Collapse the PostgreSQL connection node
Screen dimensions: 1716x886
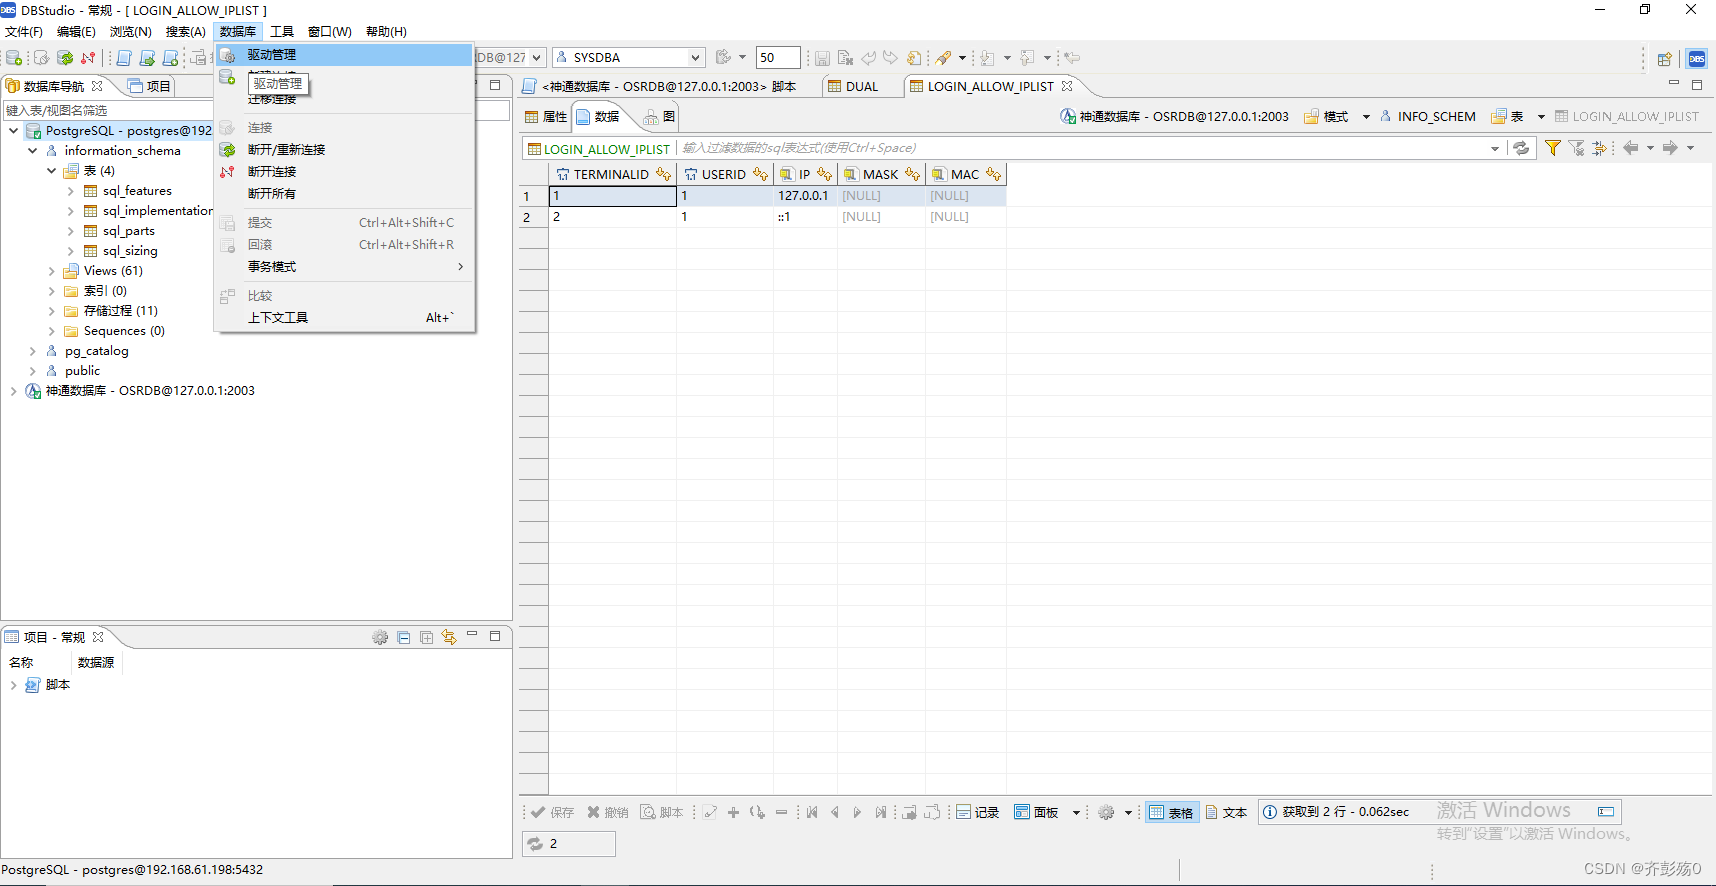click(13, 131)
